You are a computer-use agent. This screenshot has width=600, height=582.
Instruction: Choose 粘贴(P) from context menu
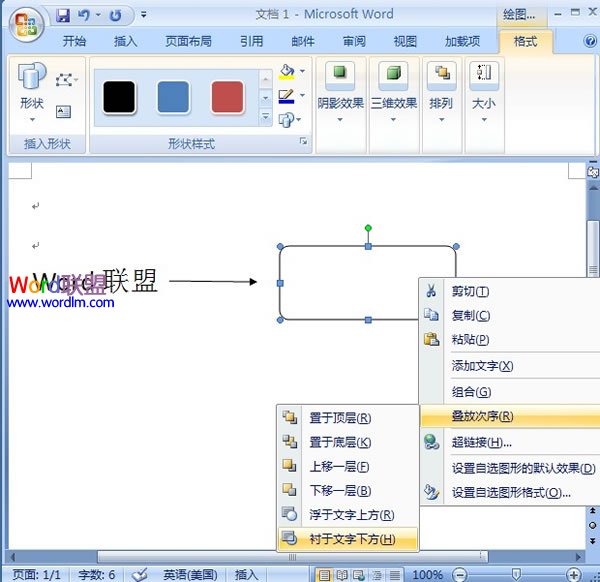(510, 339)
